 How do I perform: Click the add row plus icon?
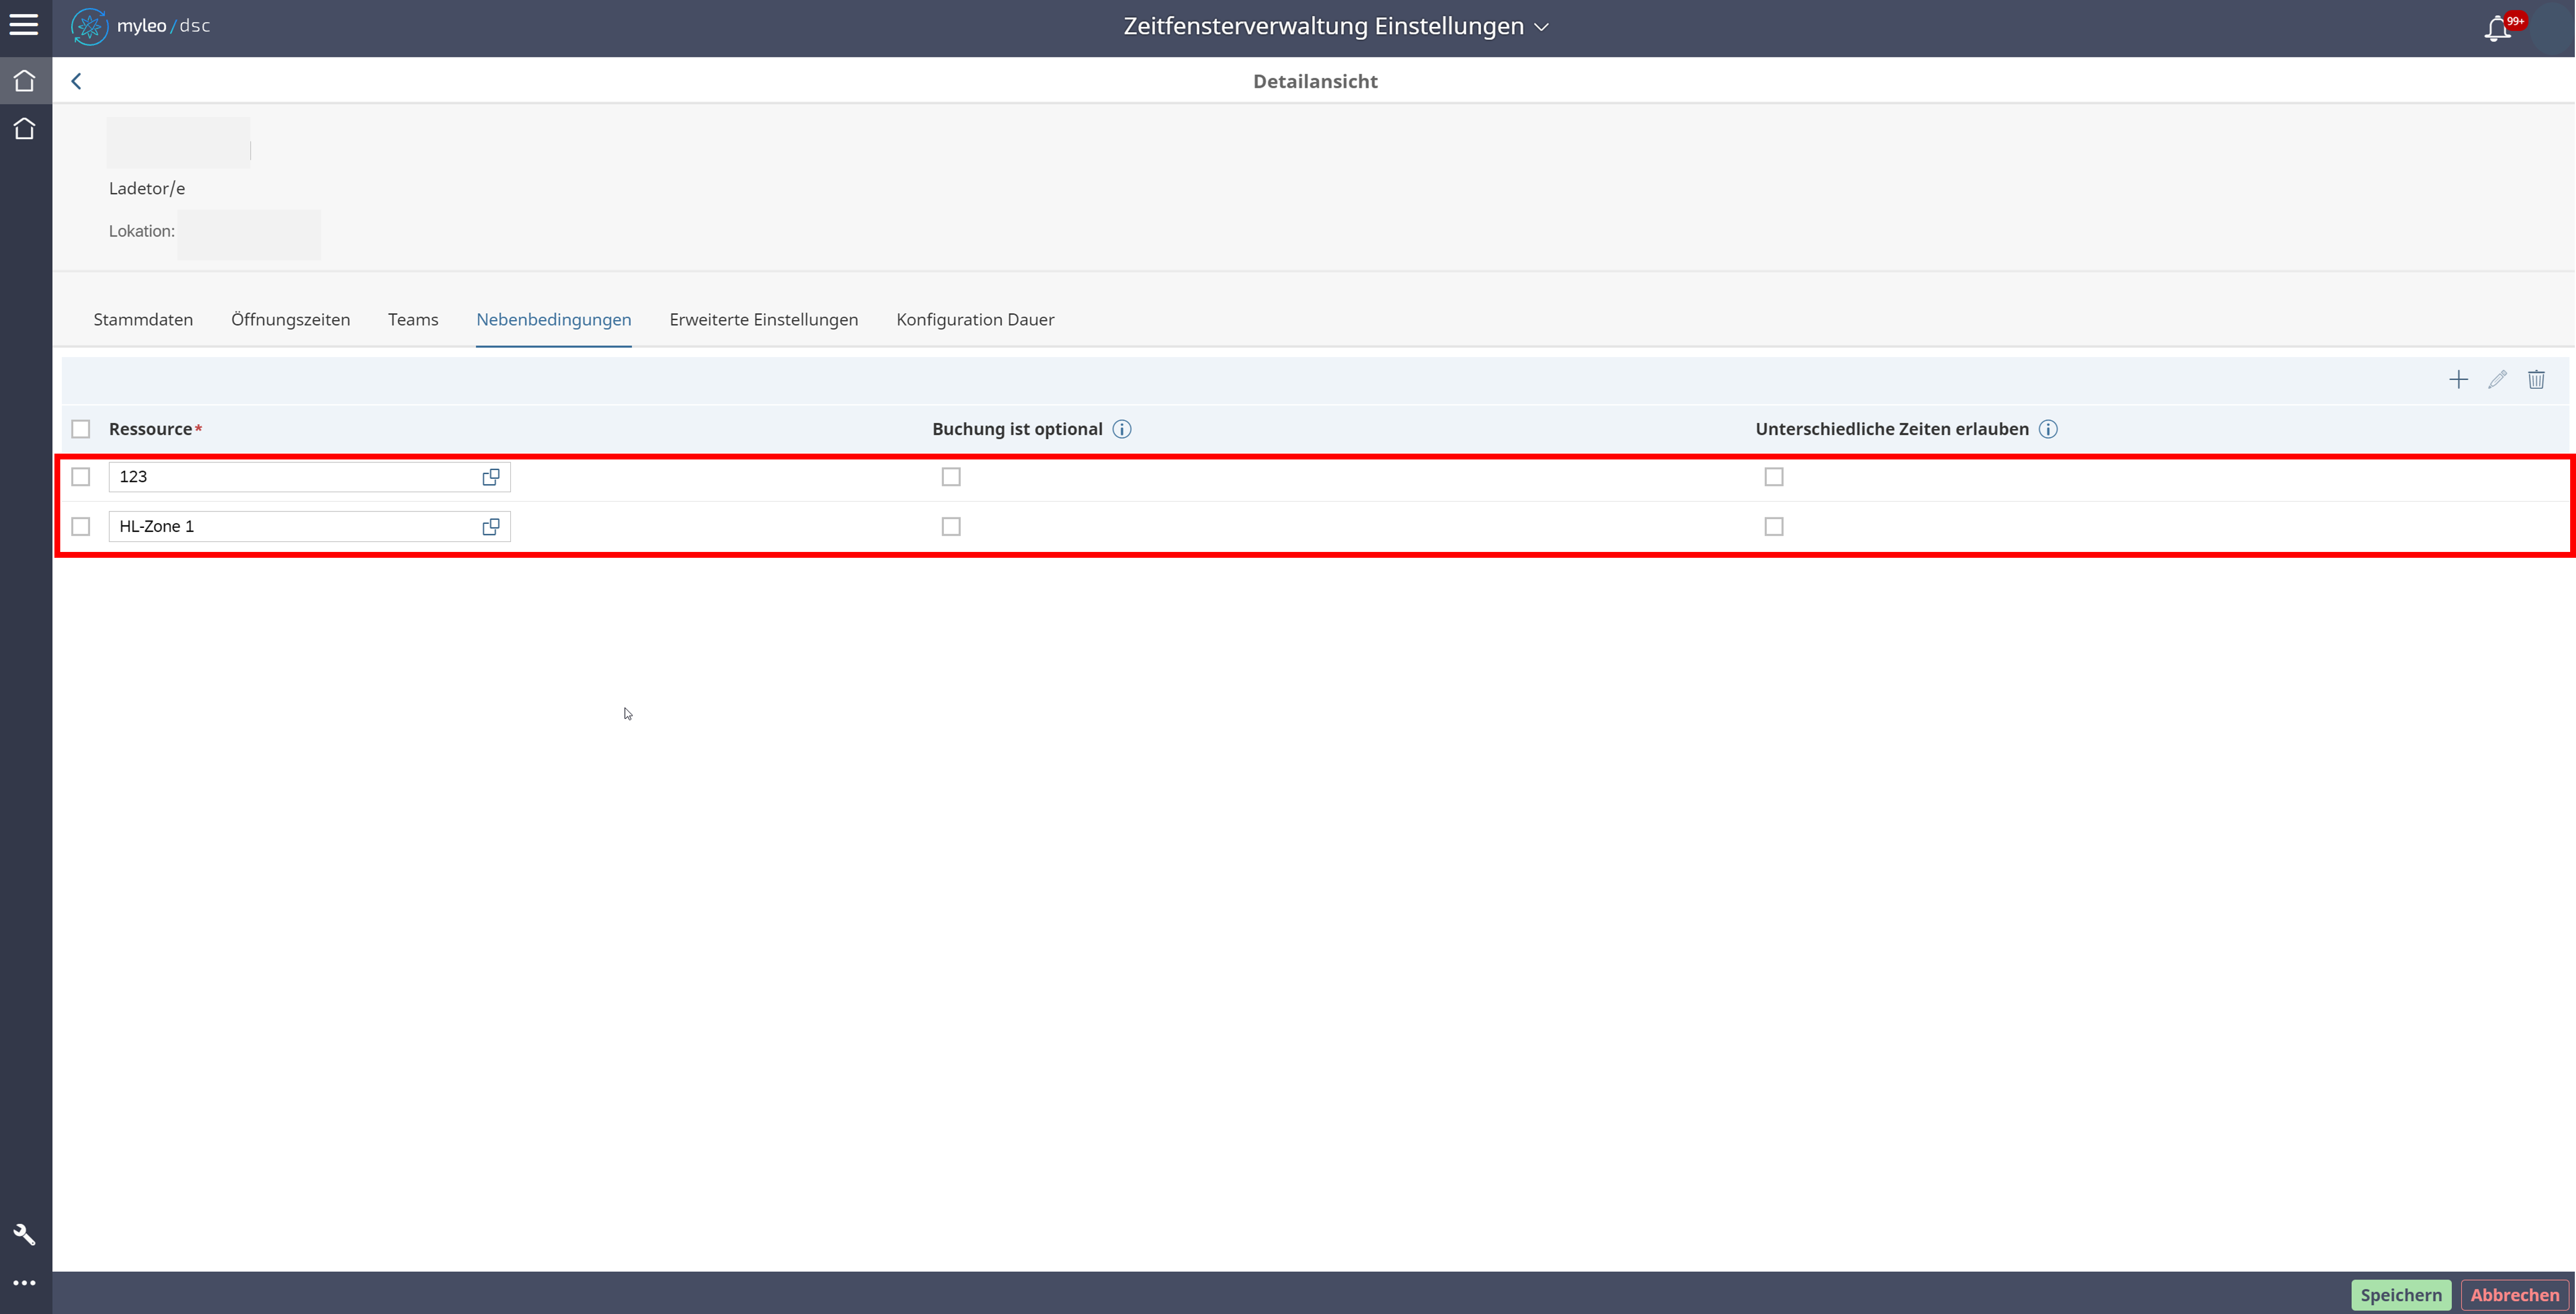tap(2458, 380)
